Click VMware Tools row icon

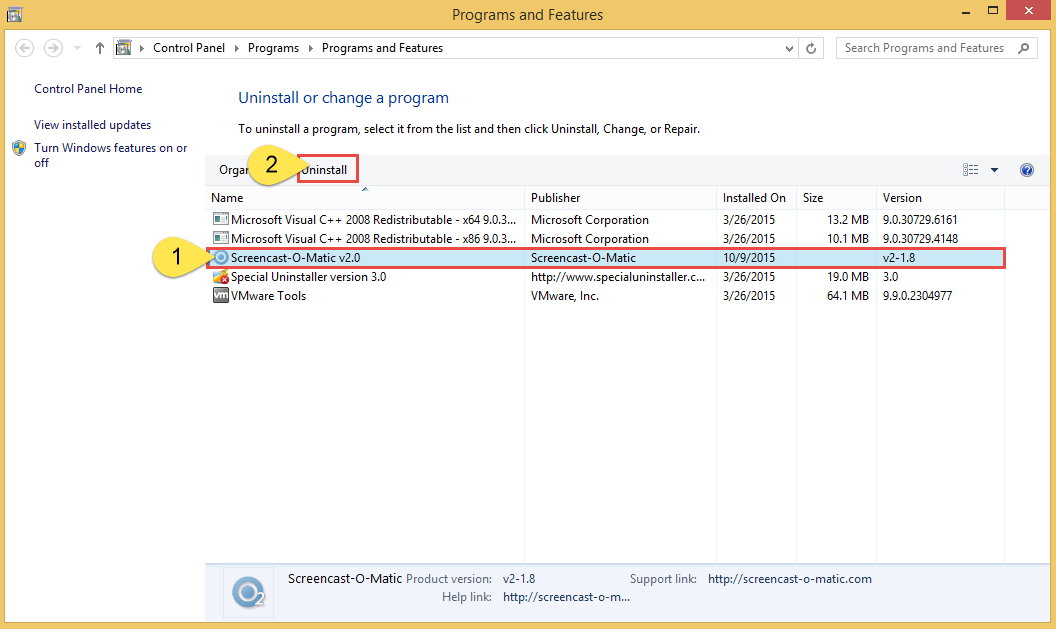220,295
